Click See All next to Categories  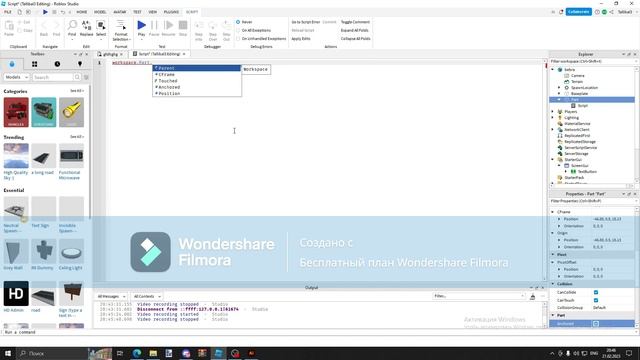76,91
